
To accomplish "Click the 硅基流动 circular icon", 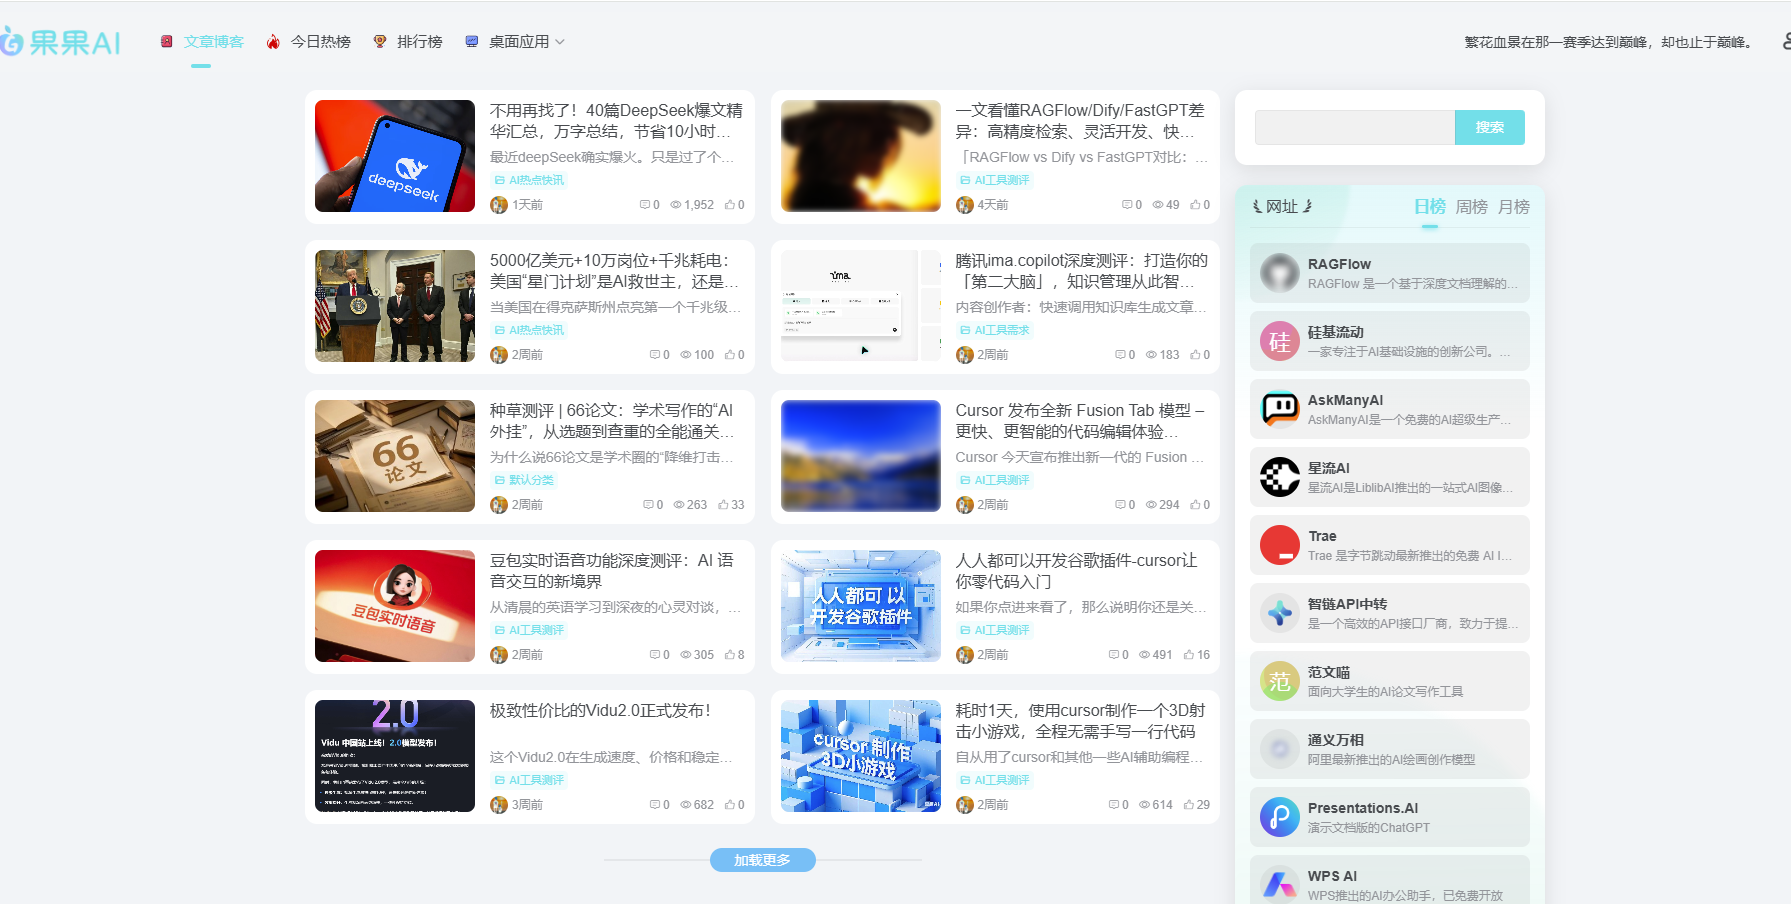I will (1279, 341).
